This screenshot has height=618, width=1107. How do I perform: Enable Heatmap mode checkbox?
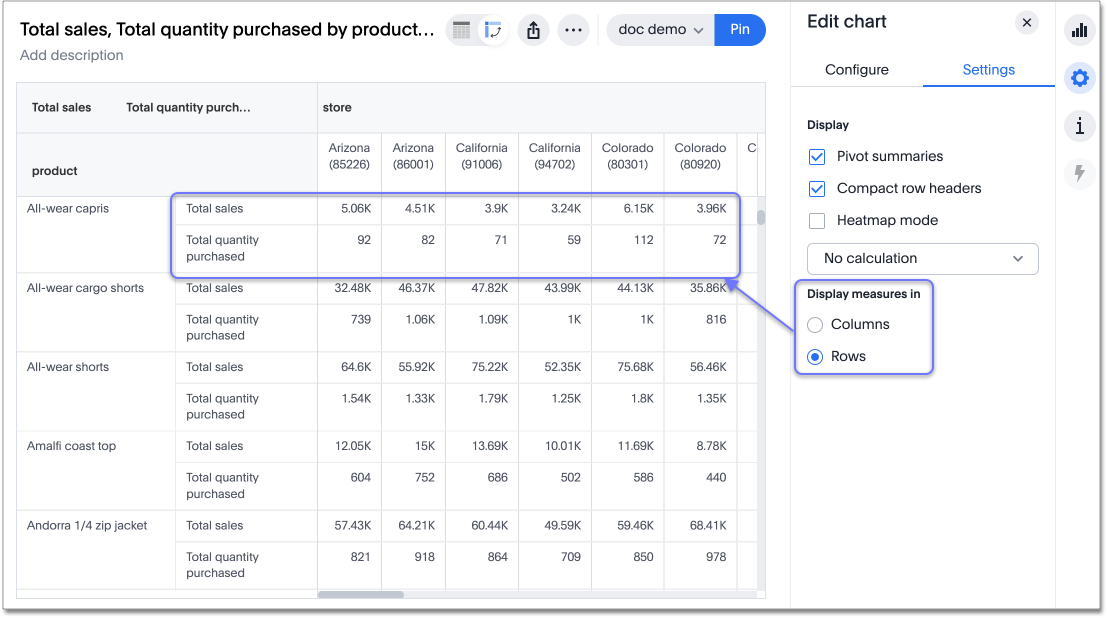817,221
